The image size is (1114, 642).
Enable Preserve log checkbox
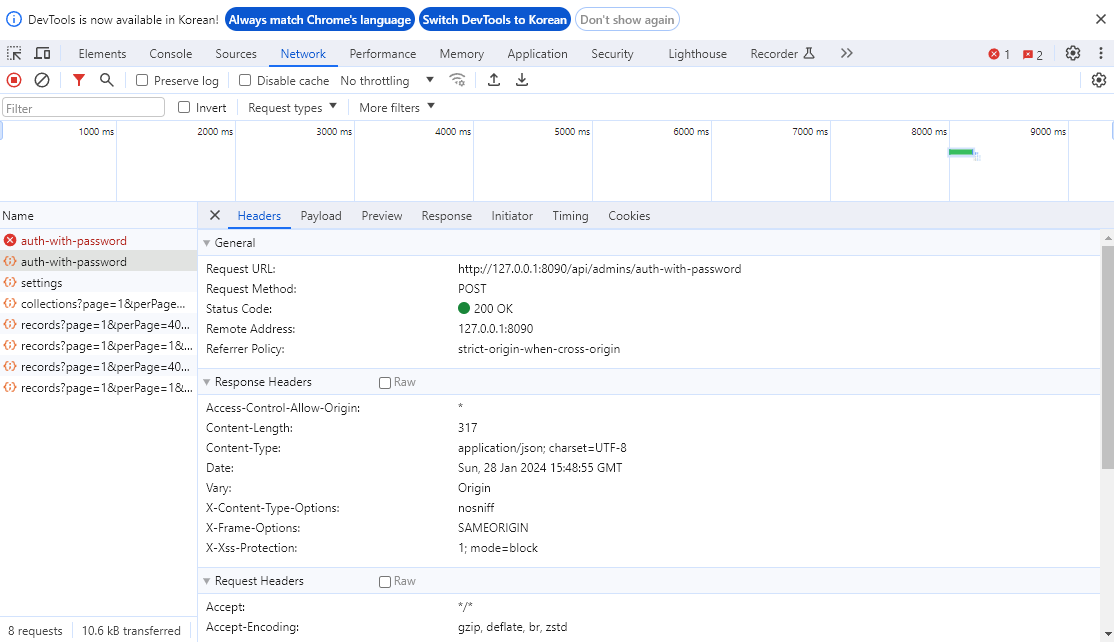pyautogui.click(x=142, y=80)
